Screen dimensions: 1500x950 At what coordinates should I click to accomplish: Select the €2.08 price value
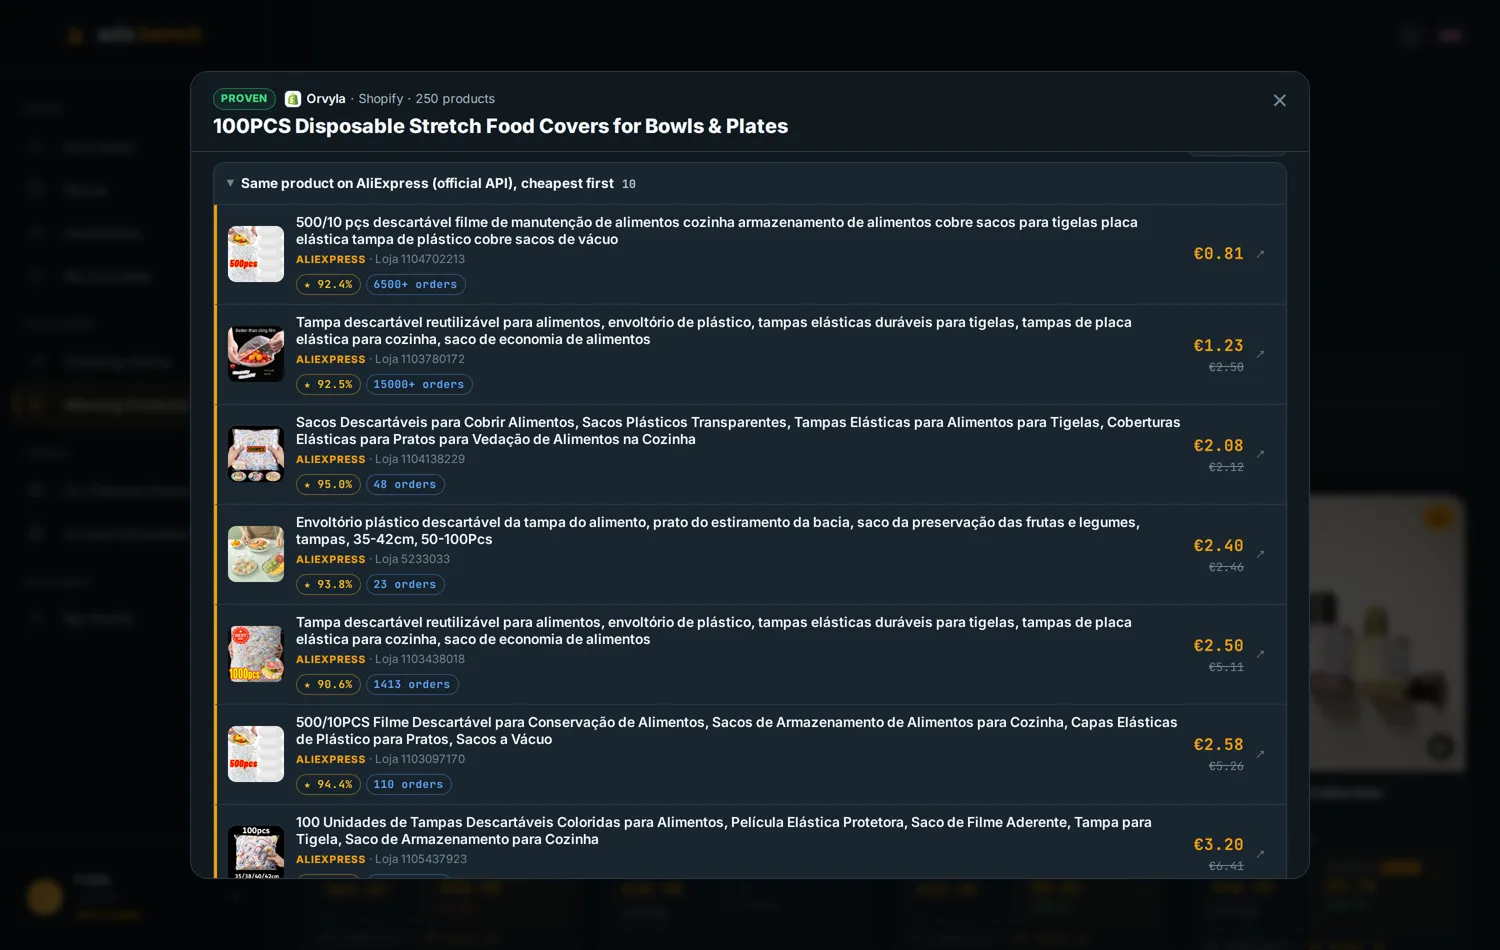click(1218, 446)
